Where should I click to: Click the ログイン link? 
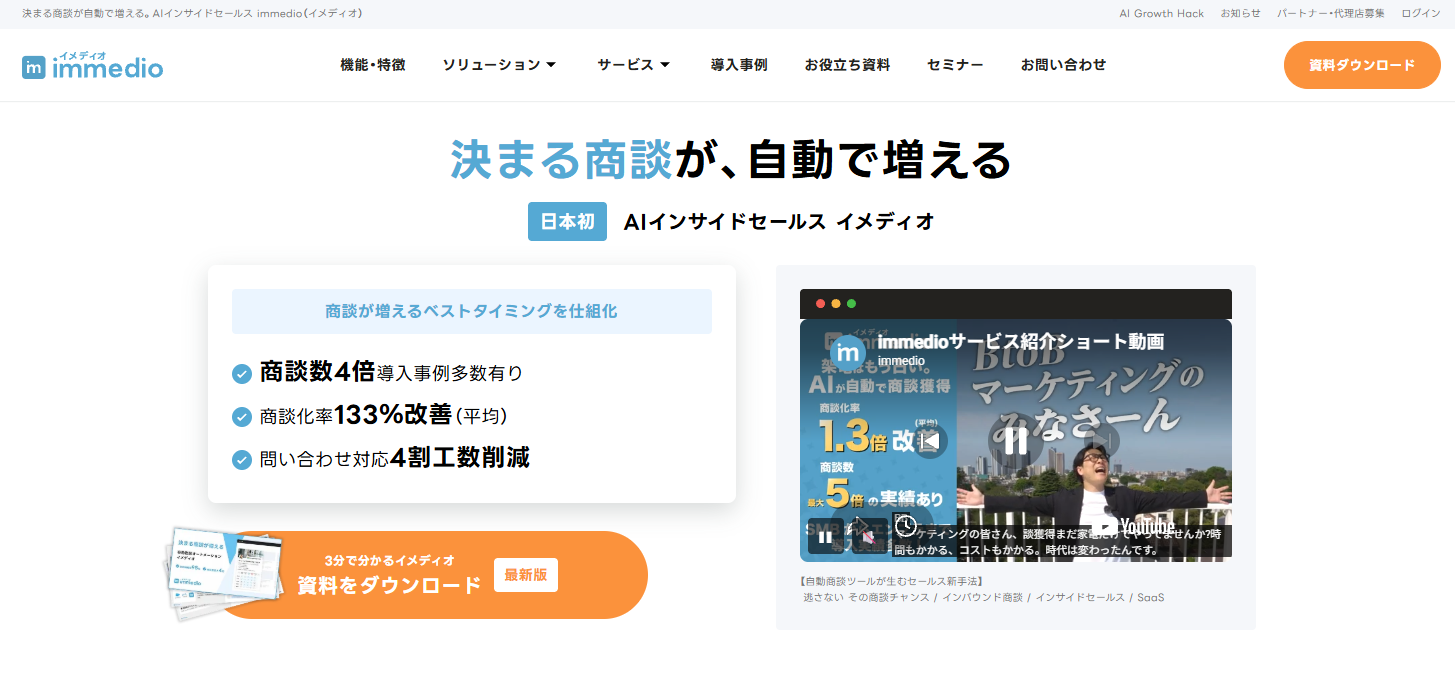(x=1421, y=13)
